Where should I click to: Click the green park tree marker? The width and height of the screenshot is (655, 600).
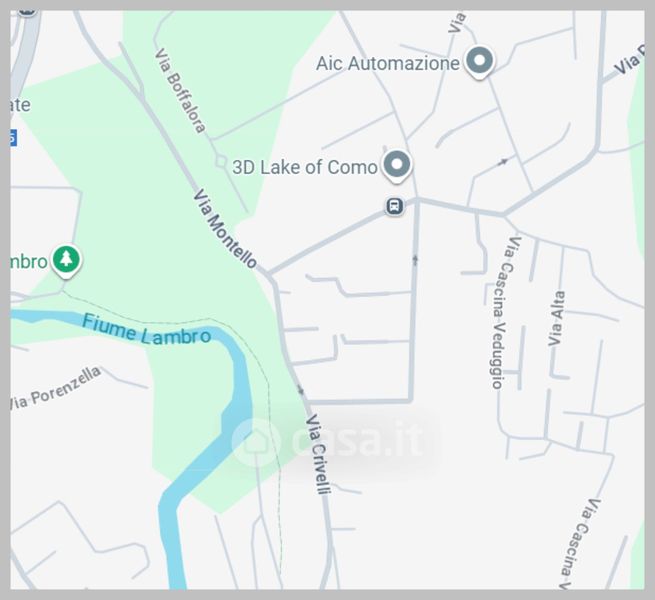click(66, 261)
